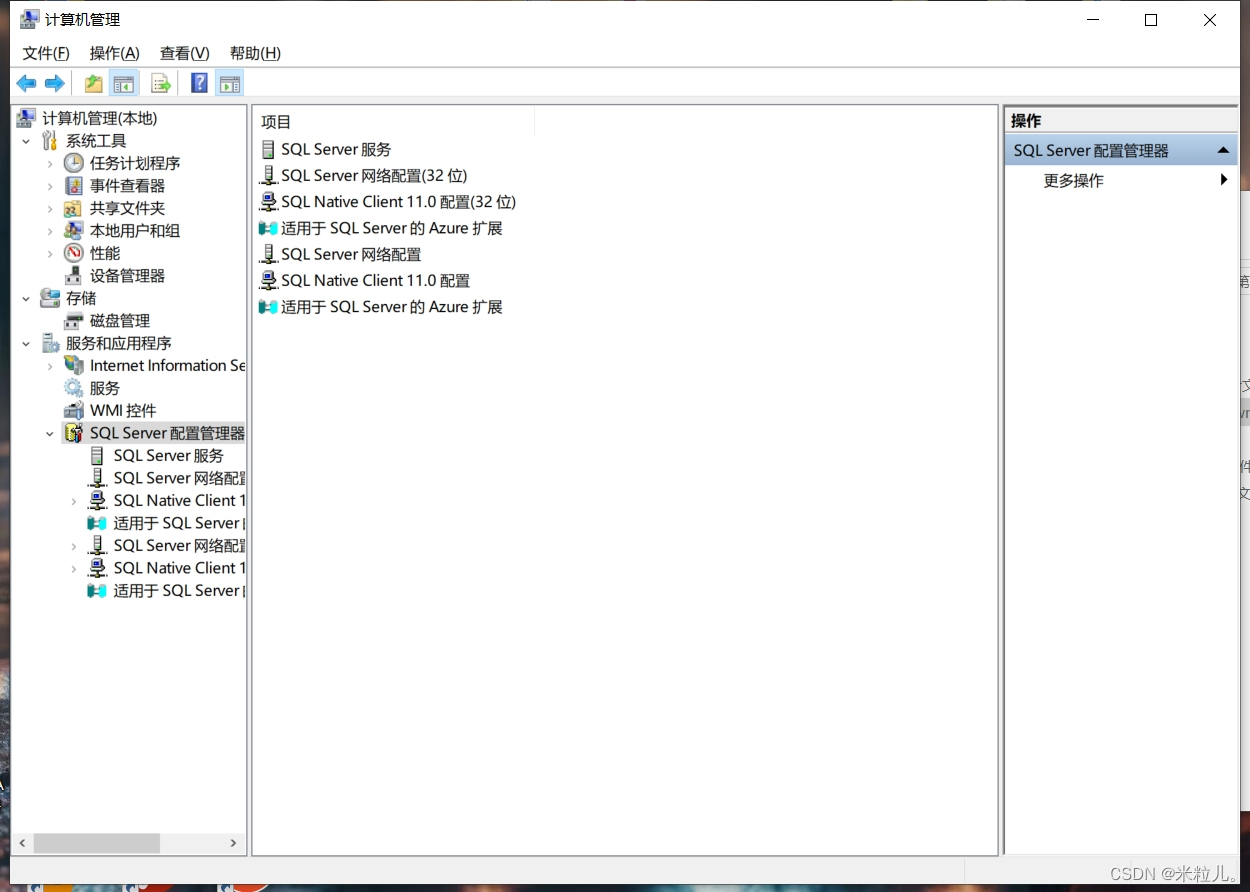This screenshot has width=1250, height=892.
Task: Collapse the 存储 node
Action: tap(26, 298)
